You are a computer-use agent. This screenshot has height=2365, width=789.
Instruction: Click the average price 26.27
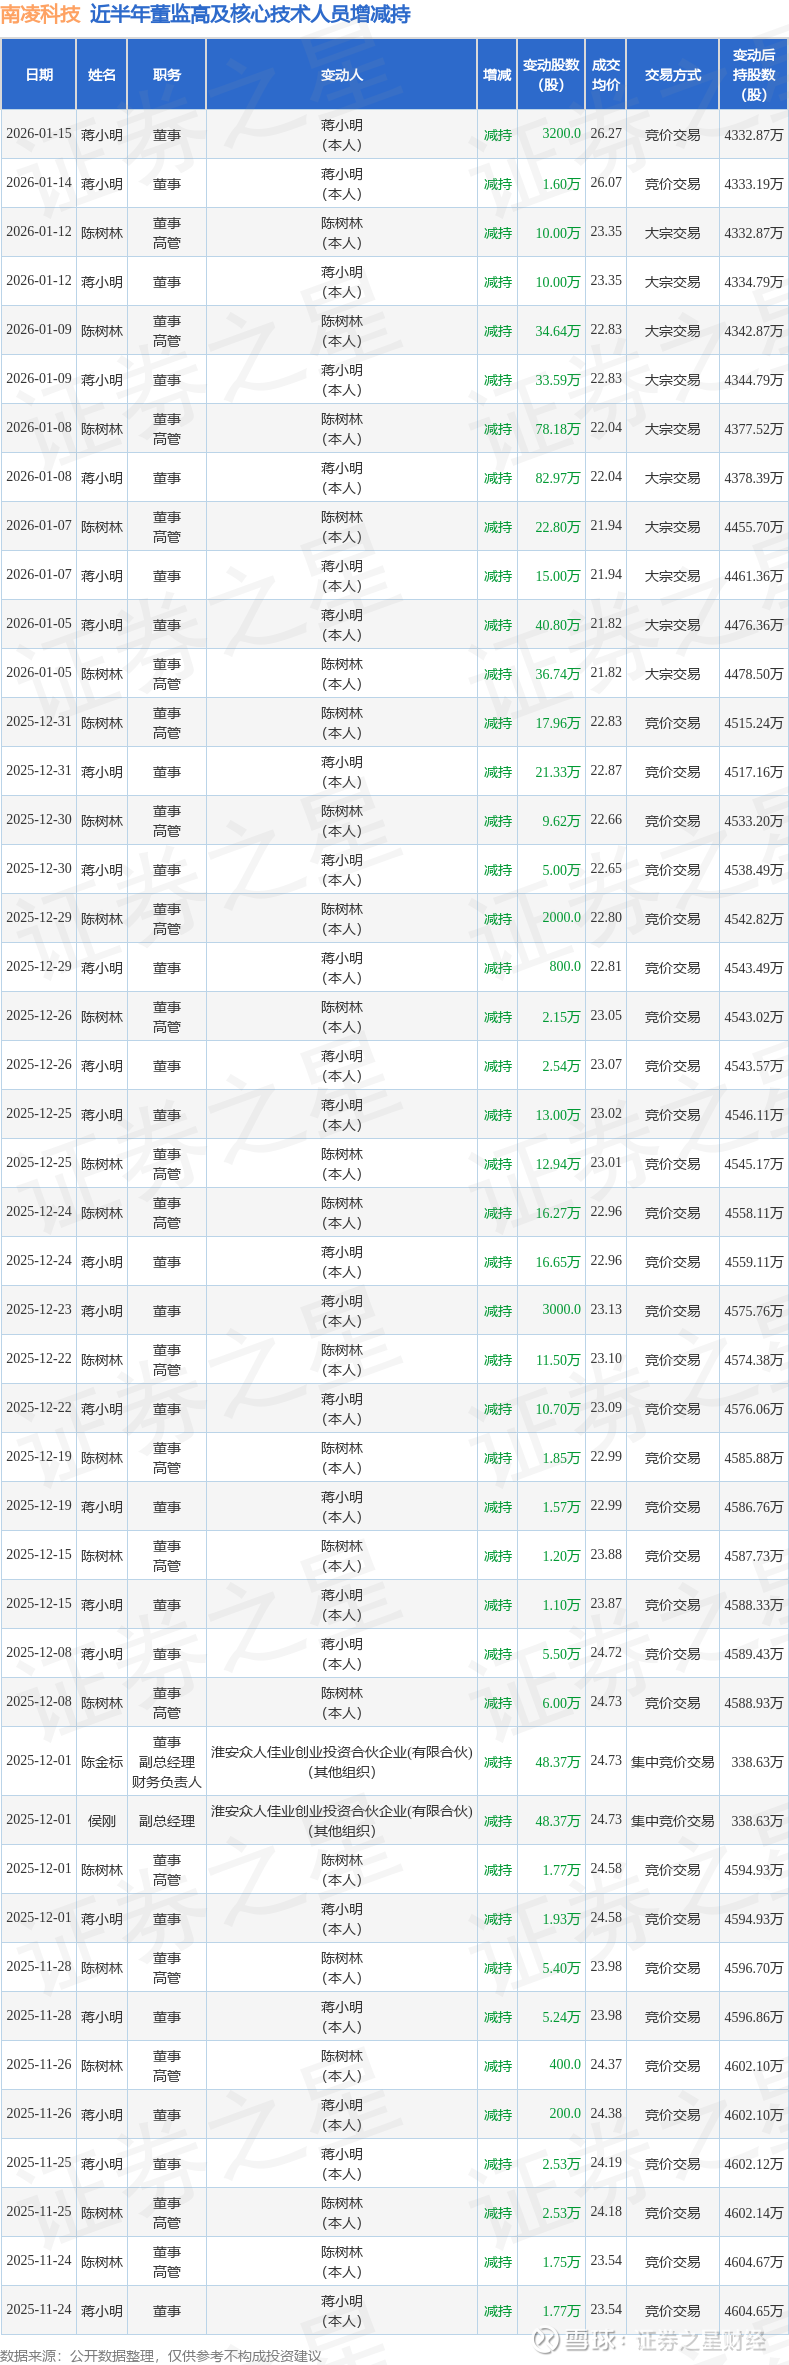[x=606, y=134]
